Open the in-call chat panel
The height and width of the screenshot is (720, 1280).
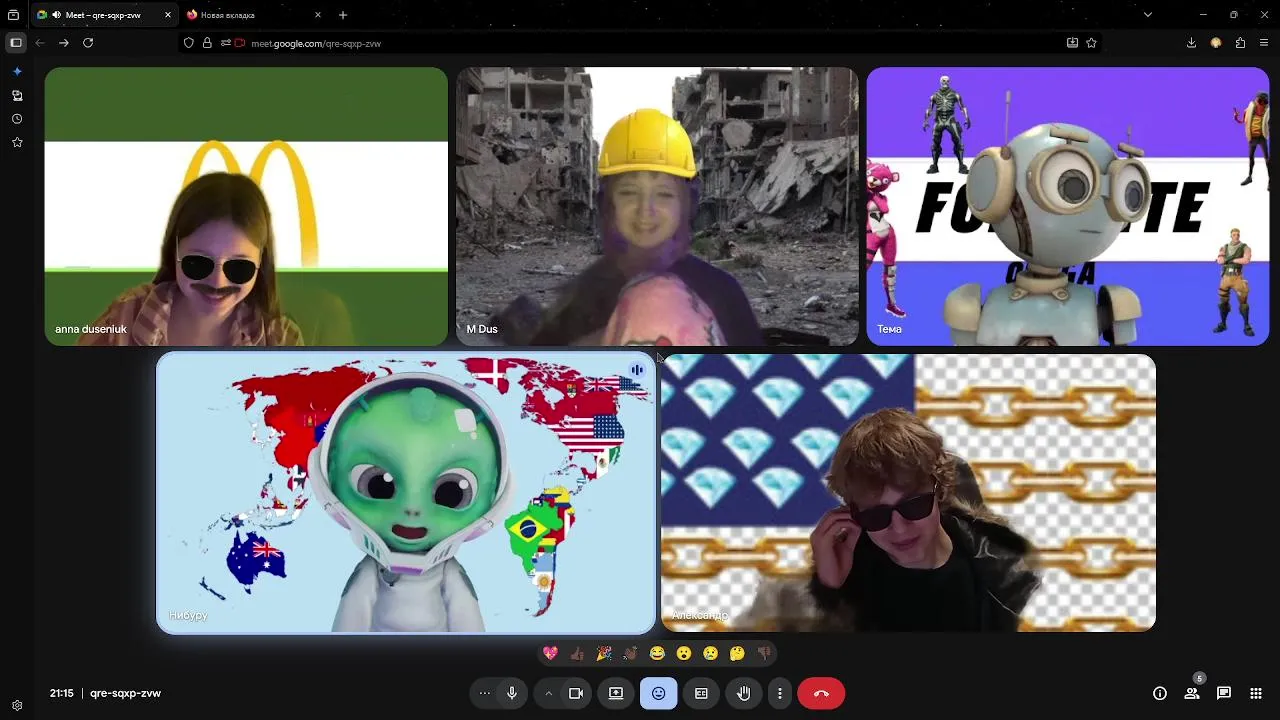1224,693
